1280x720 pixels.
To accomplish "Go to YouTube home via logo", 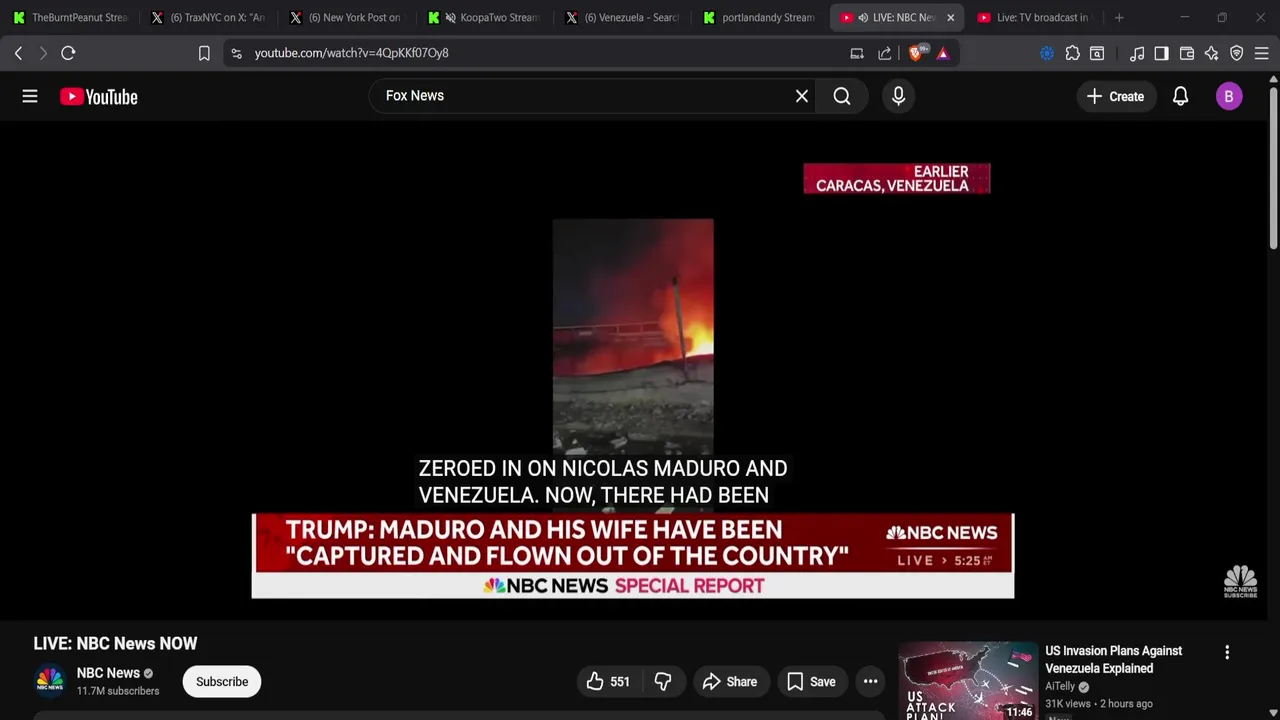I will 98,96.
